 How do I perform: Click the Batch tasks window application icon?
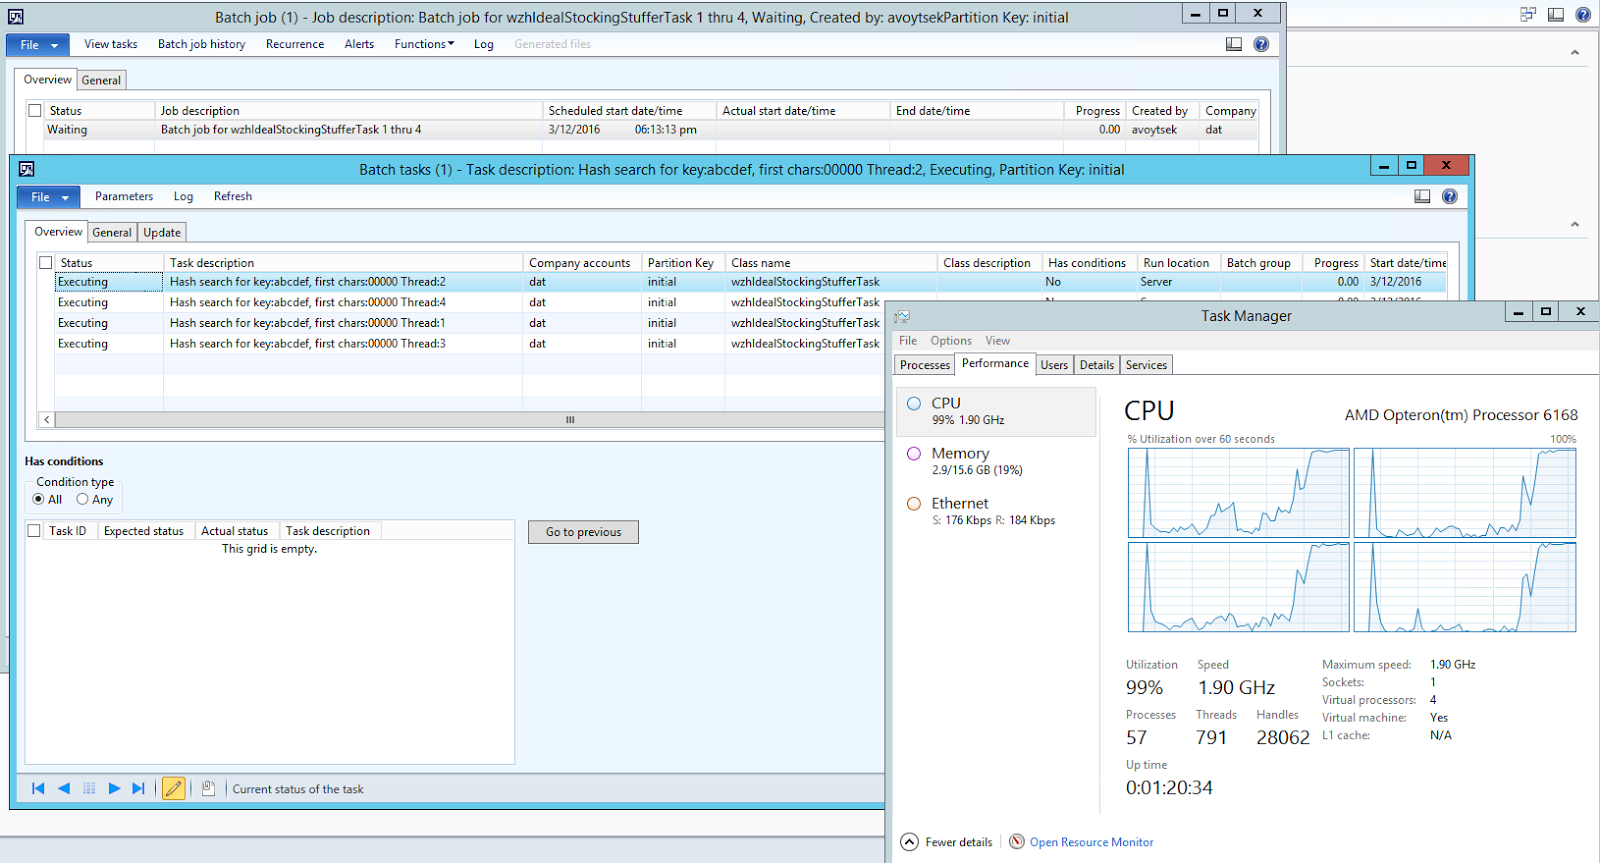click(26, 169)
